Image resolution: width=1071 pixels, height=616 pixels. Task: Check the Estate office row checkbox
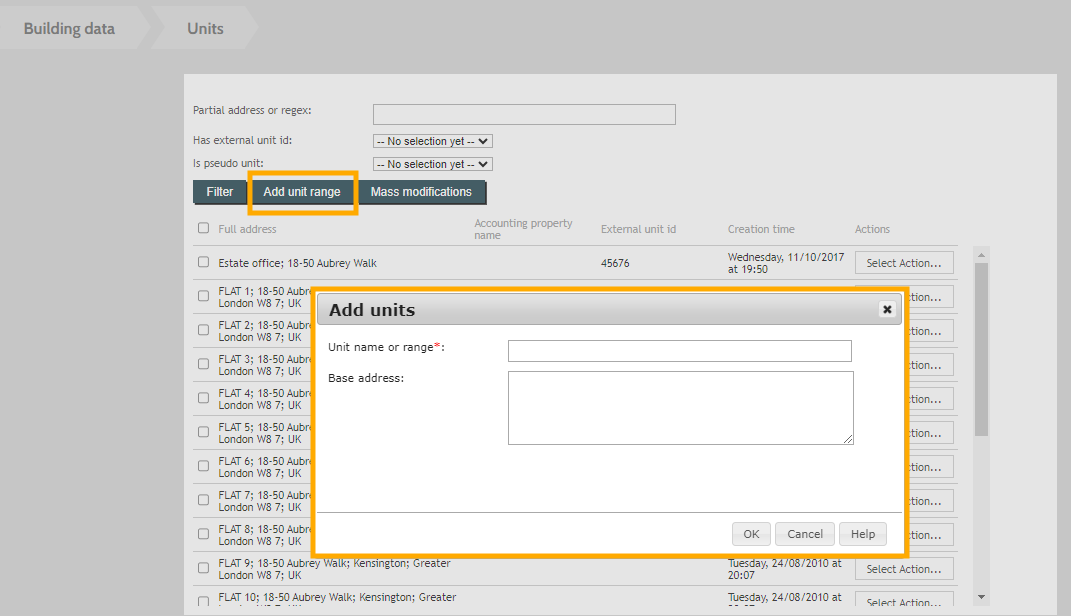pyautogui.click(x=204, y=262)
